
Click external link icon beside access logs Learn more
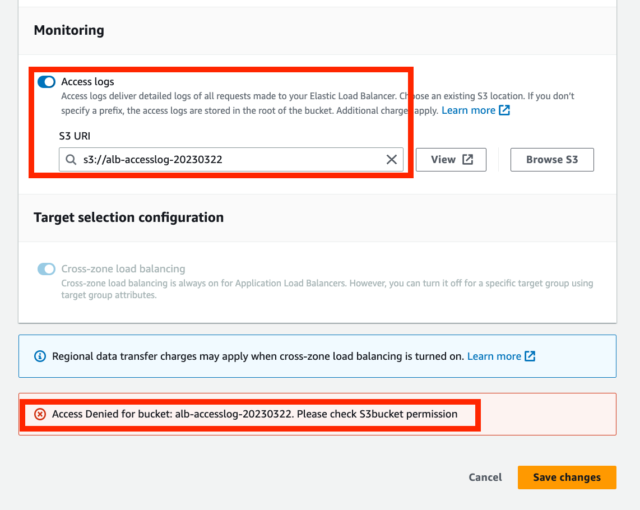pyautogui.click(x=504, y=110)
